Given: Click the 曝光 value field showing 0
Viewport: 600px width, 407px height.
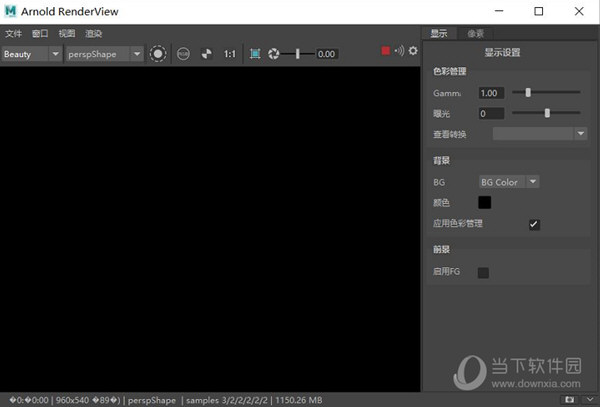Looking at the screenshot, I should (491, 113).
